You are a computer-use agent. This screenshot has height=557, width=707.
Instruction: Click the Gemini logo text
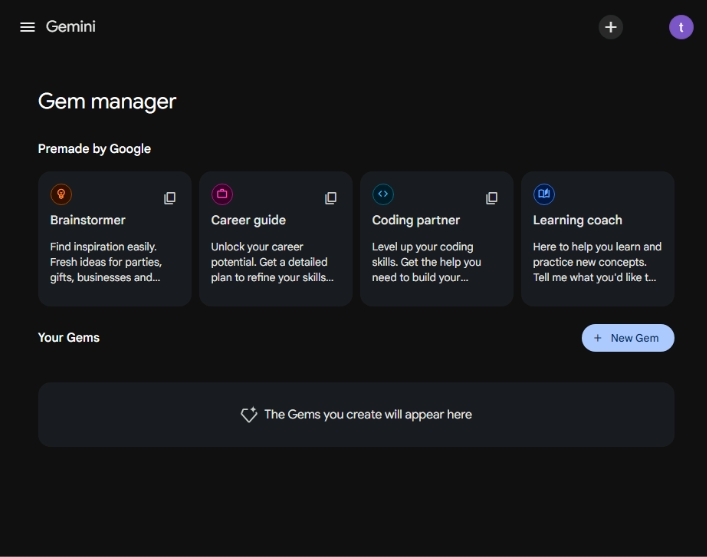(x=71, y=27)
